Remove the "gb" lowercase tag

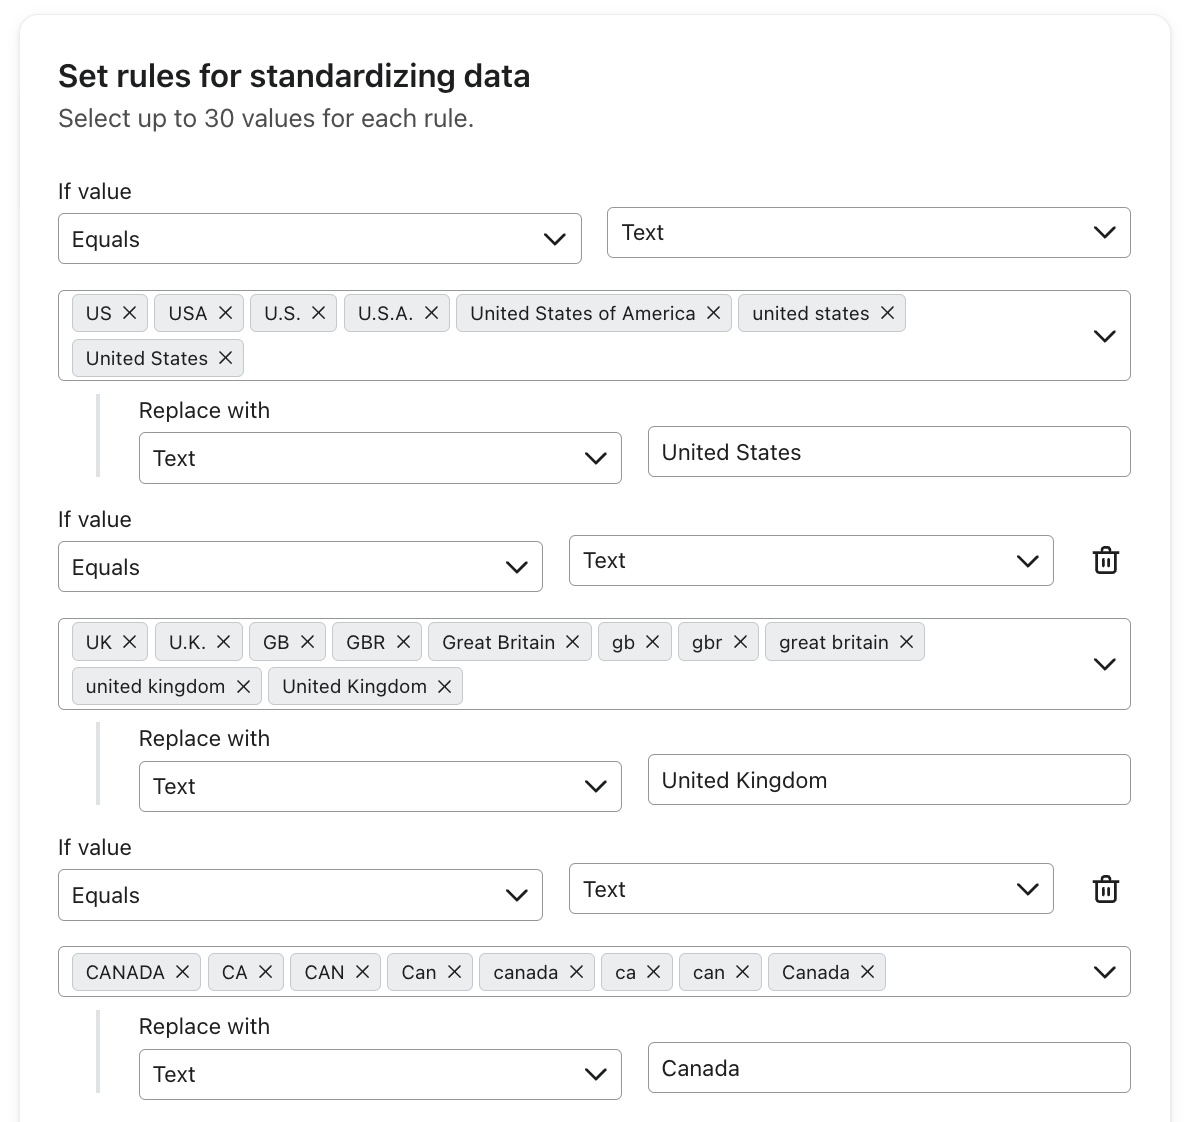coord(652,642)
